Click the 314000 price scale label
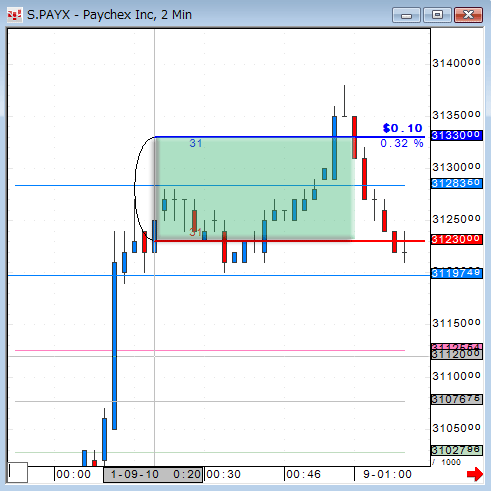 click(456, 63)
